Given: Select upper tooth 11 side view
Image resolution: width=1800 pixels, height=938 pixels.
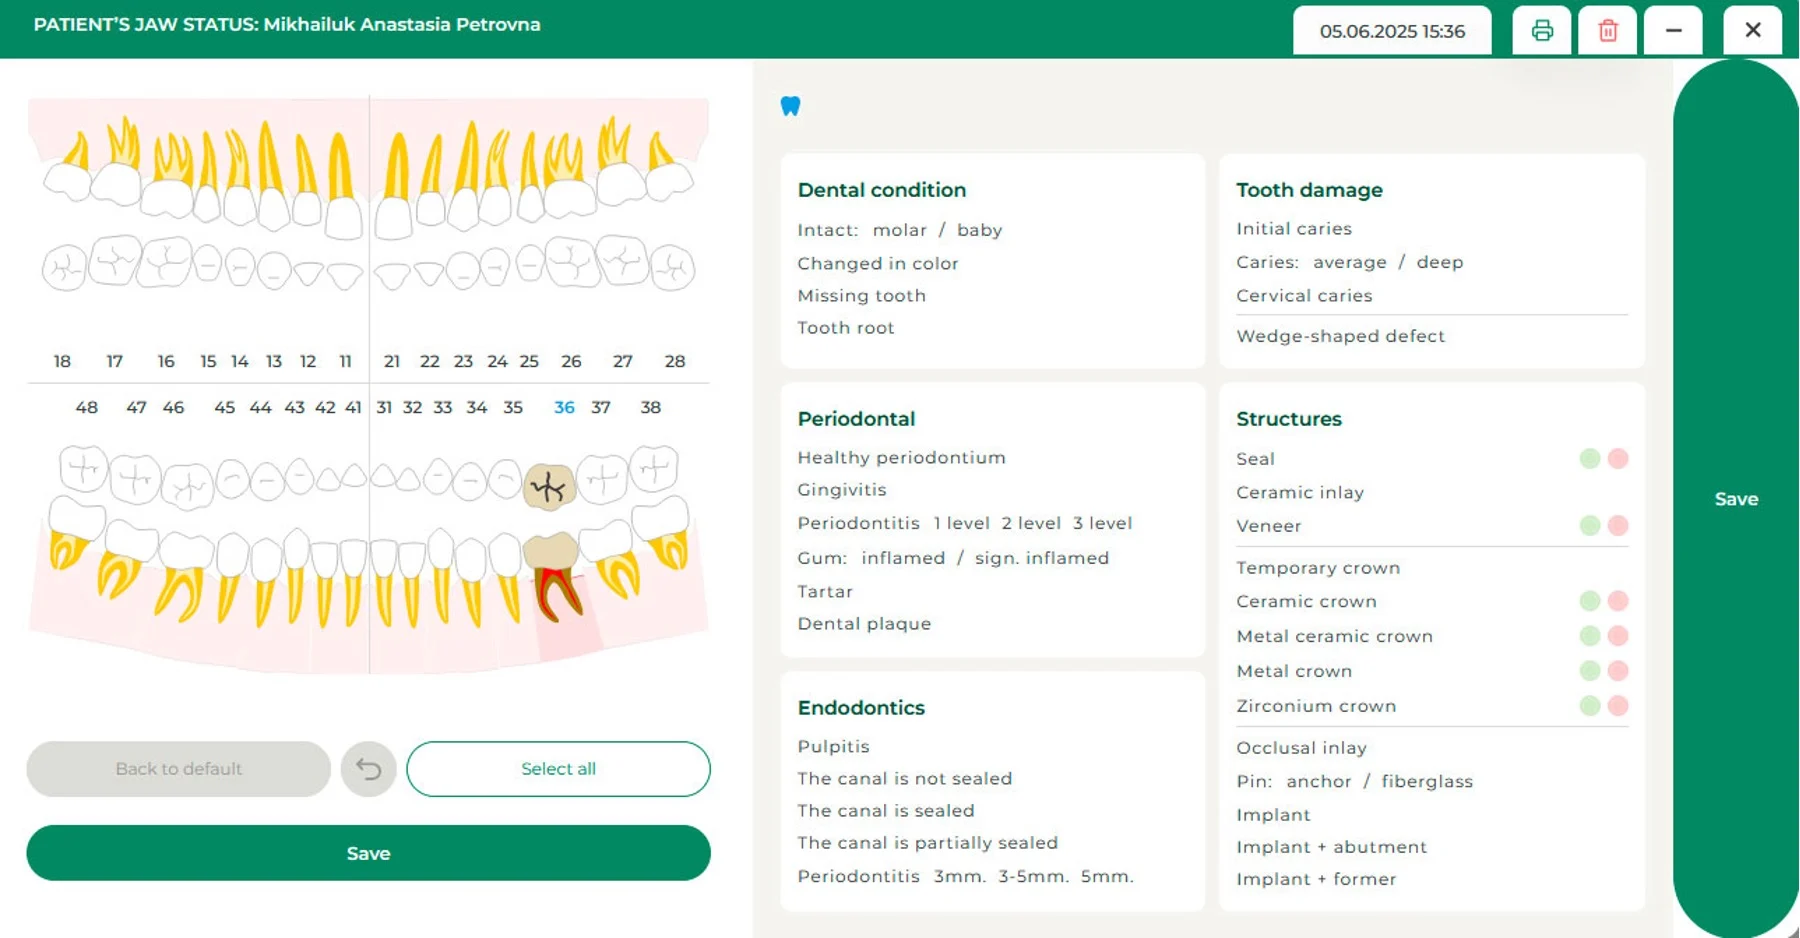Looking at the screenshot, I should tap(343, 186).
